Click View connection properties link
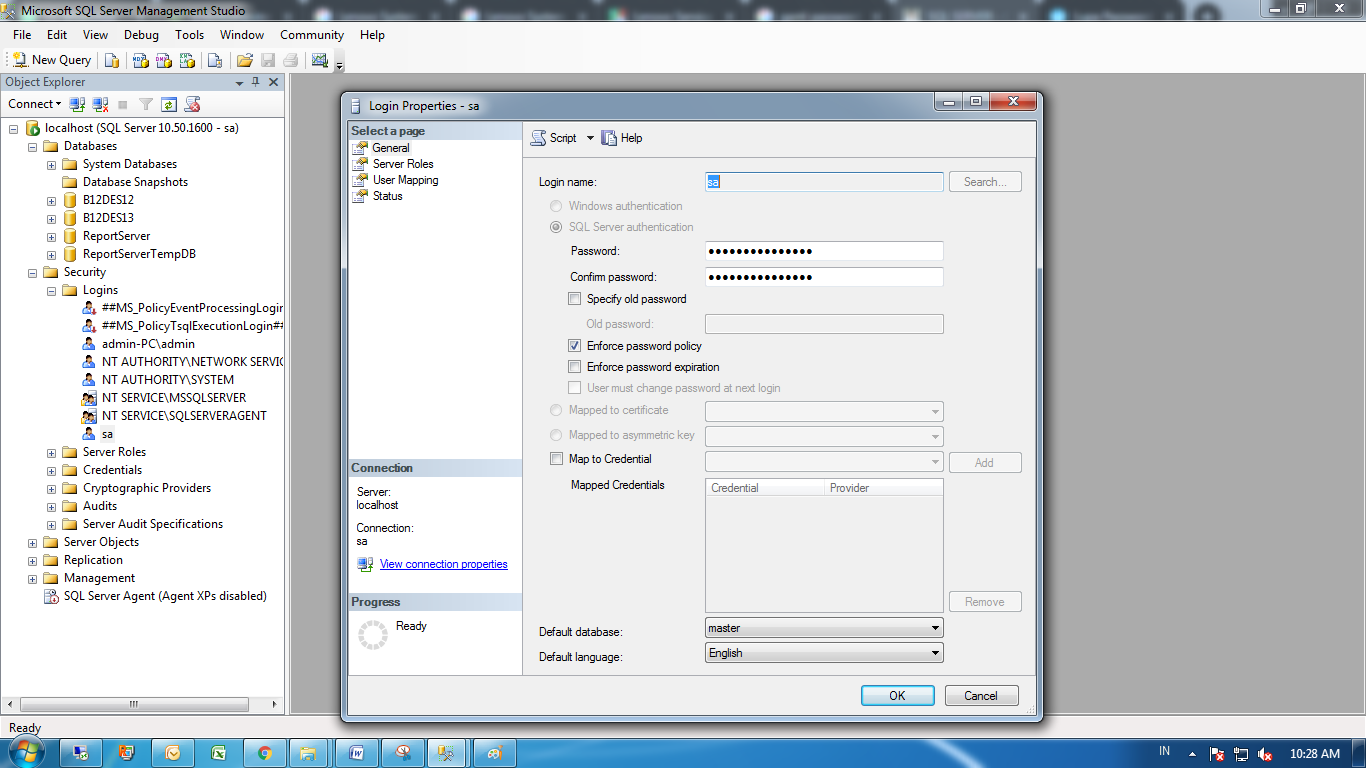Viewport: 1366px width, 768px height. (443, 564)
